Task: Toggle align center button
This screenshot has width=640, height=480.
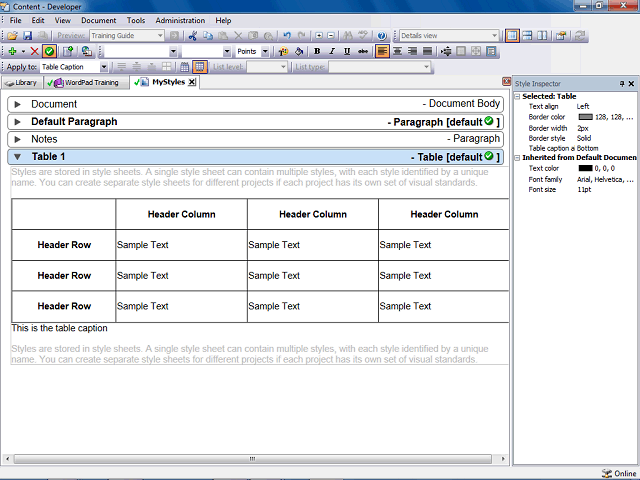Action: pyautogui.click(x=397, y=51)
